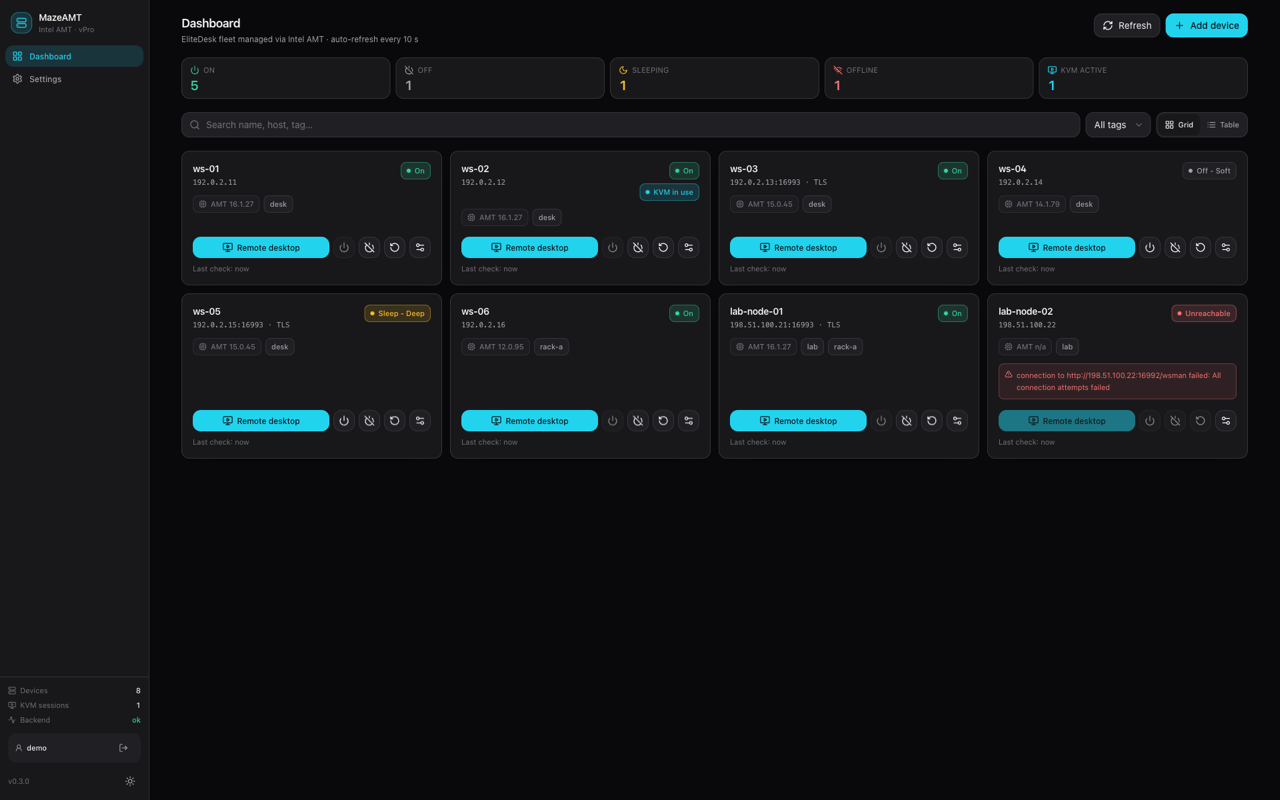Viewport: 1280px width, 800px height.
Task: Select the OFFLINE status summary card
Action: click(x=929, y=78)
